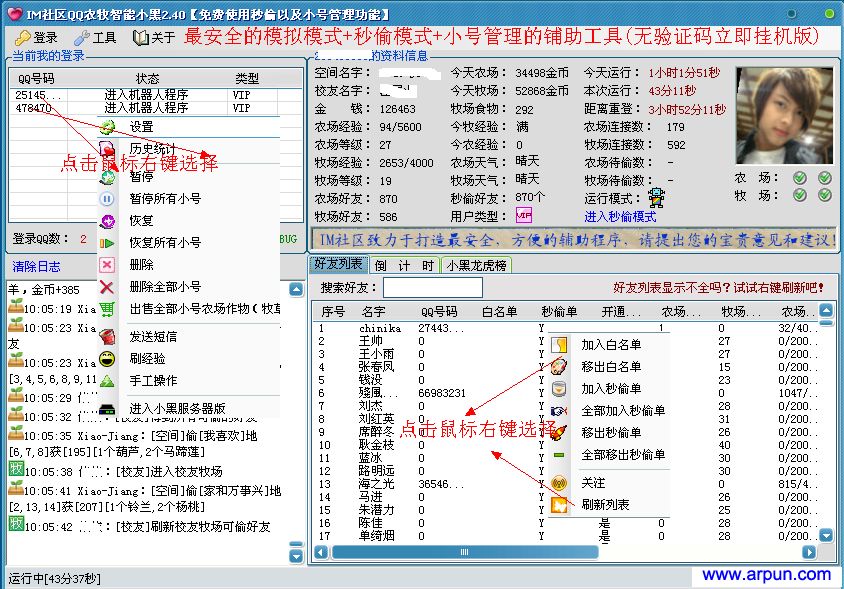Click the 刷新列表 orange icon

559,505
